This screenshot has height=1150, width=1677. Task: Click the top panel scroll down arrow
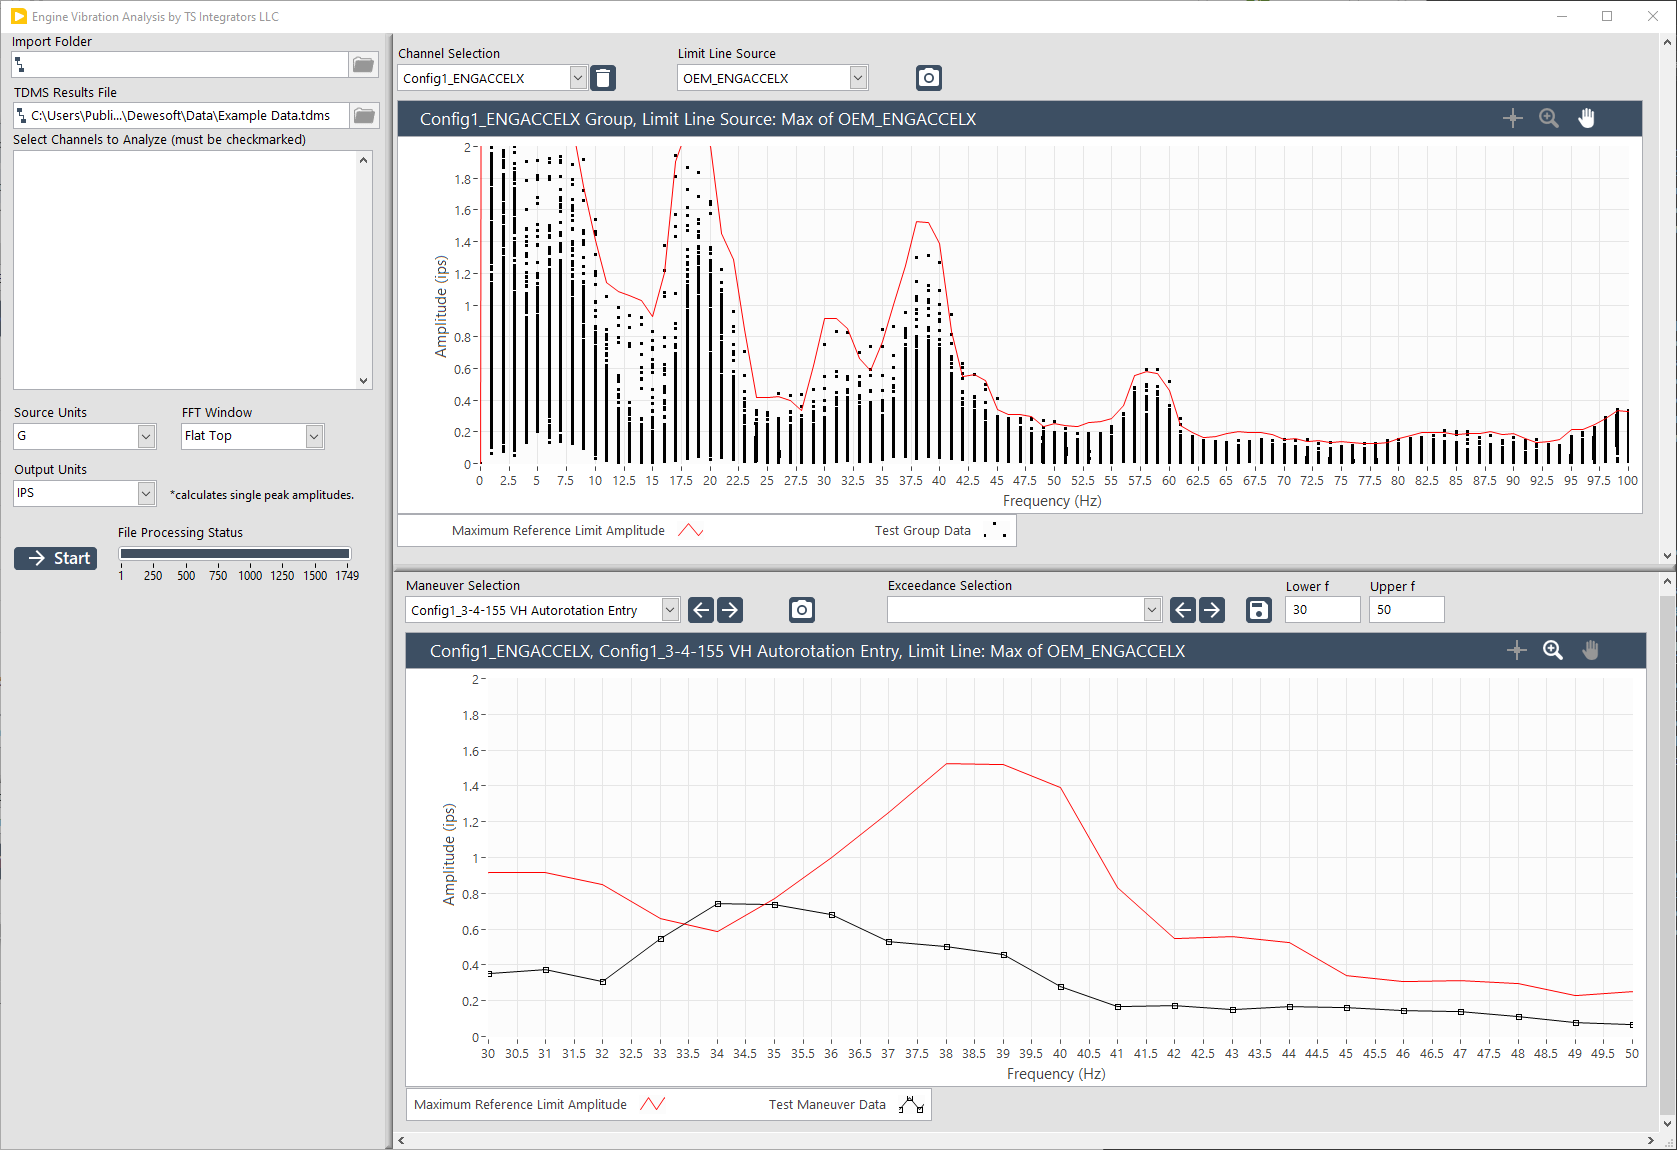[x=1667, y=556]
